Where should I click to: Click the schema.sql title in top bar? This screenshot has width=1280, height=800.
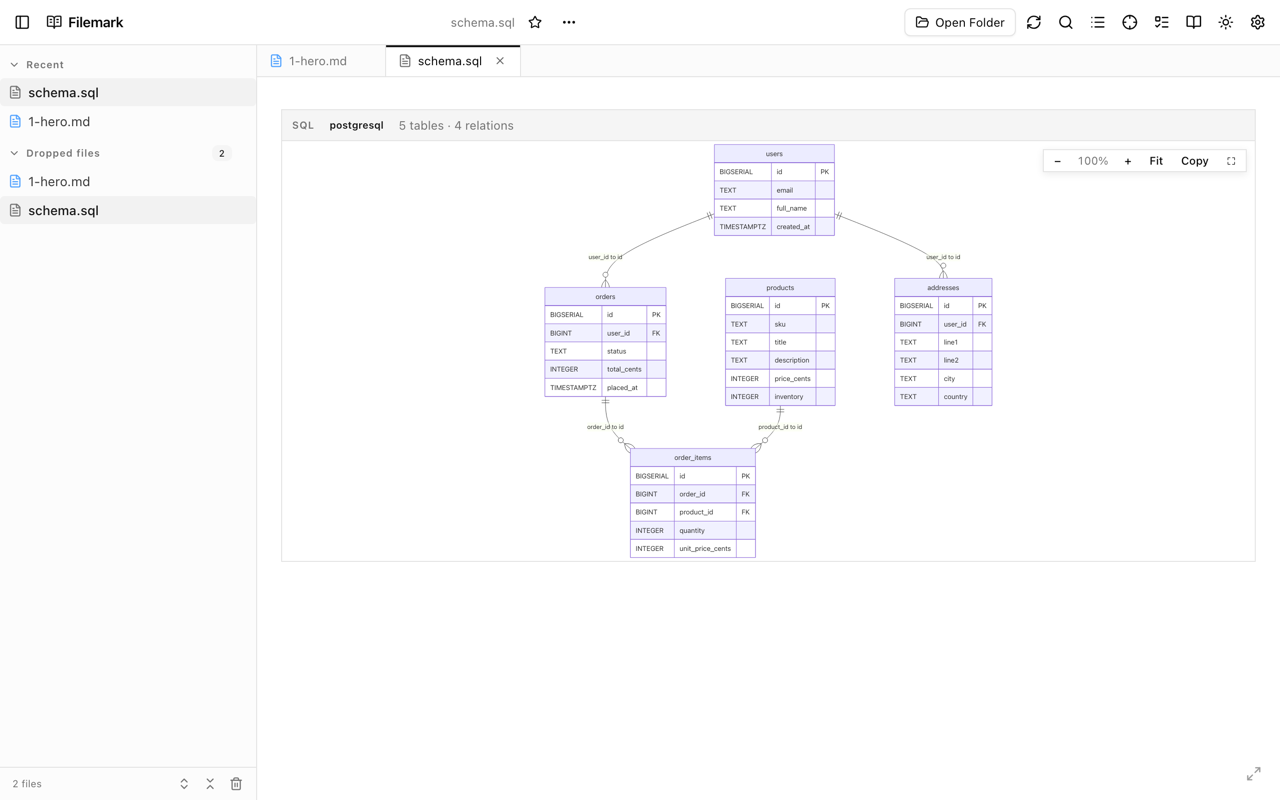(482, 22)
